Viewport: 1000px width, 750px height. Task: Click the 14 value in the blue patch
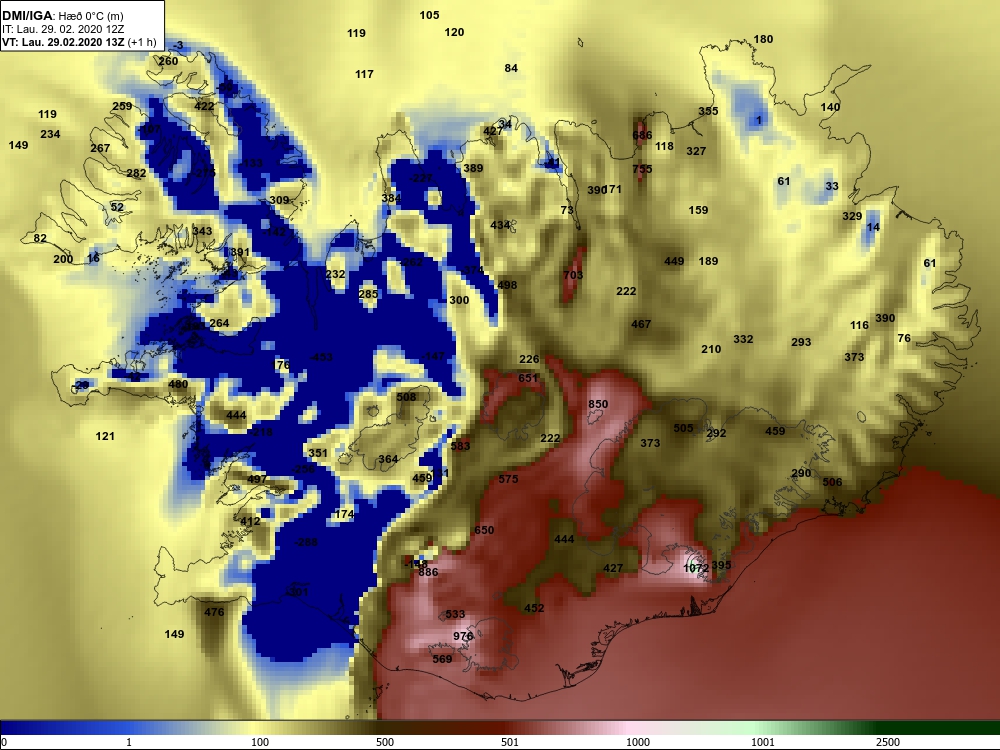click(873, 227)
